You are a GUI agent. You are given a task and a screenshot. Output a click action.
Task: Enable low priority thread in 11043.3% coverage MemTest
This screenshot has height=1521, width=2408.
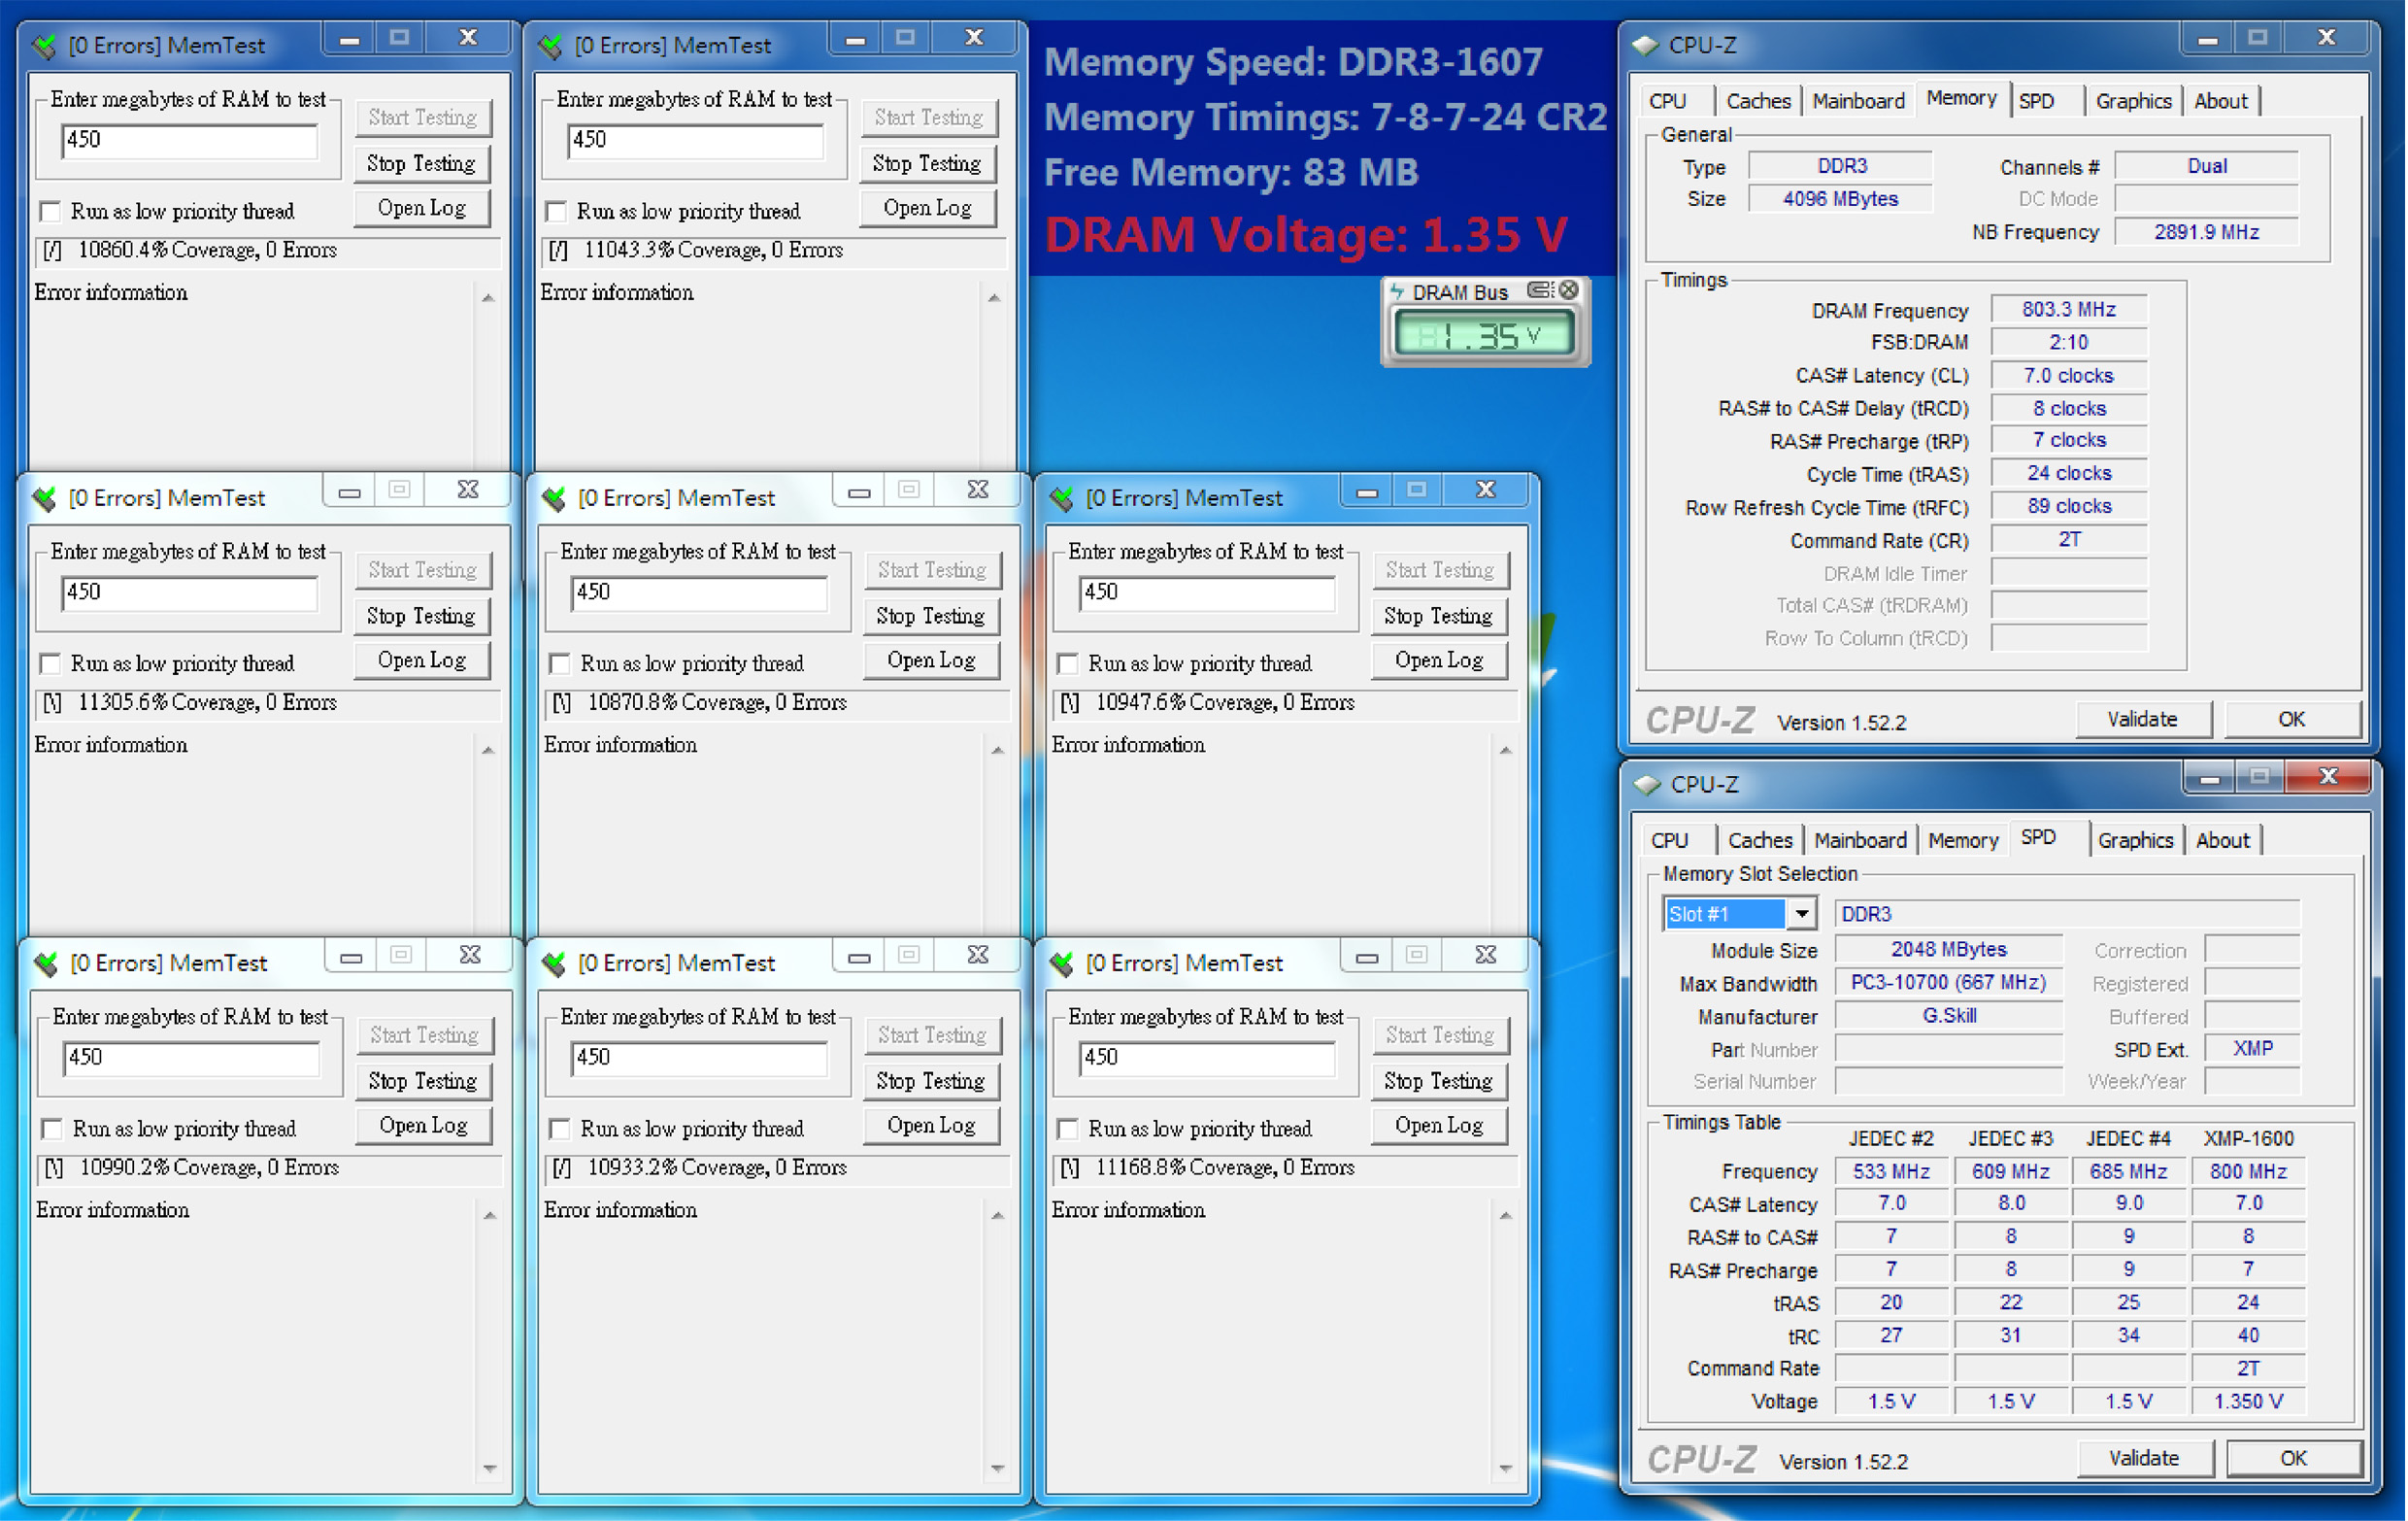click(557, 211)
